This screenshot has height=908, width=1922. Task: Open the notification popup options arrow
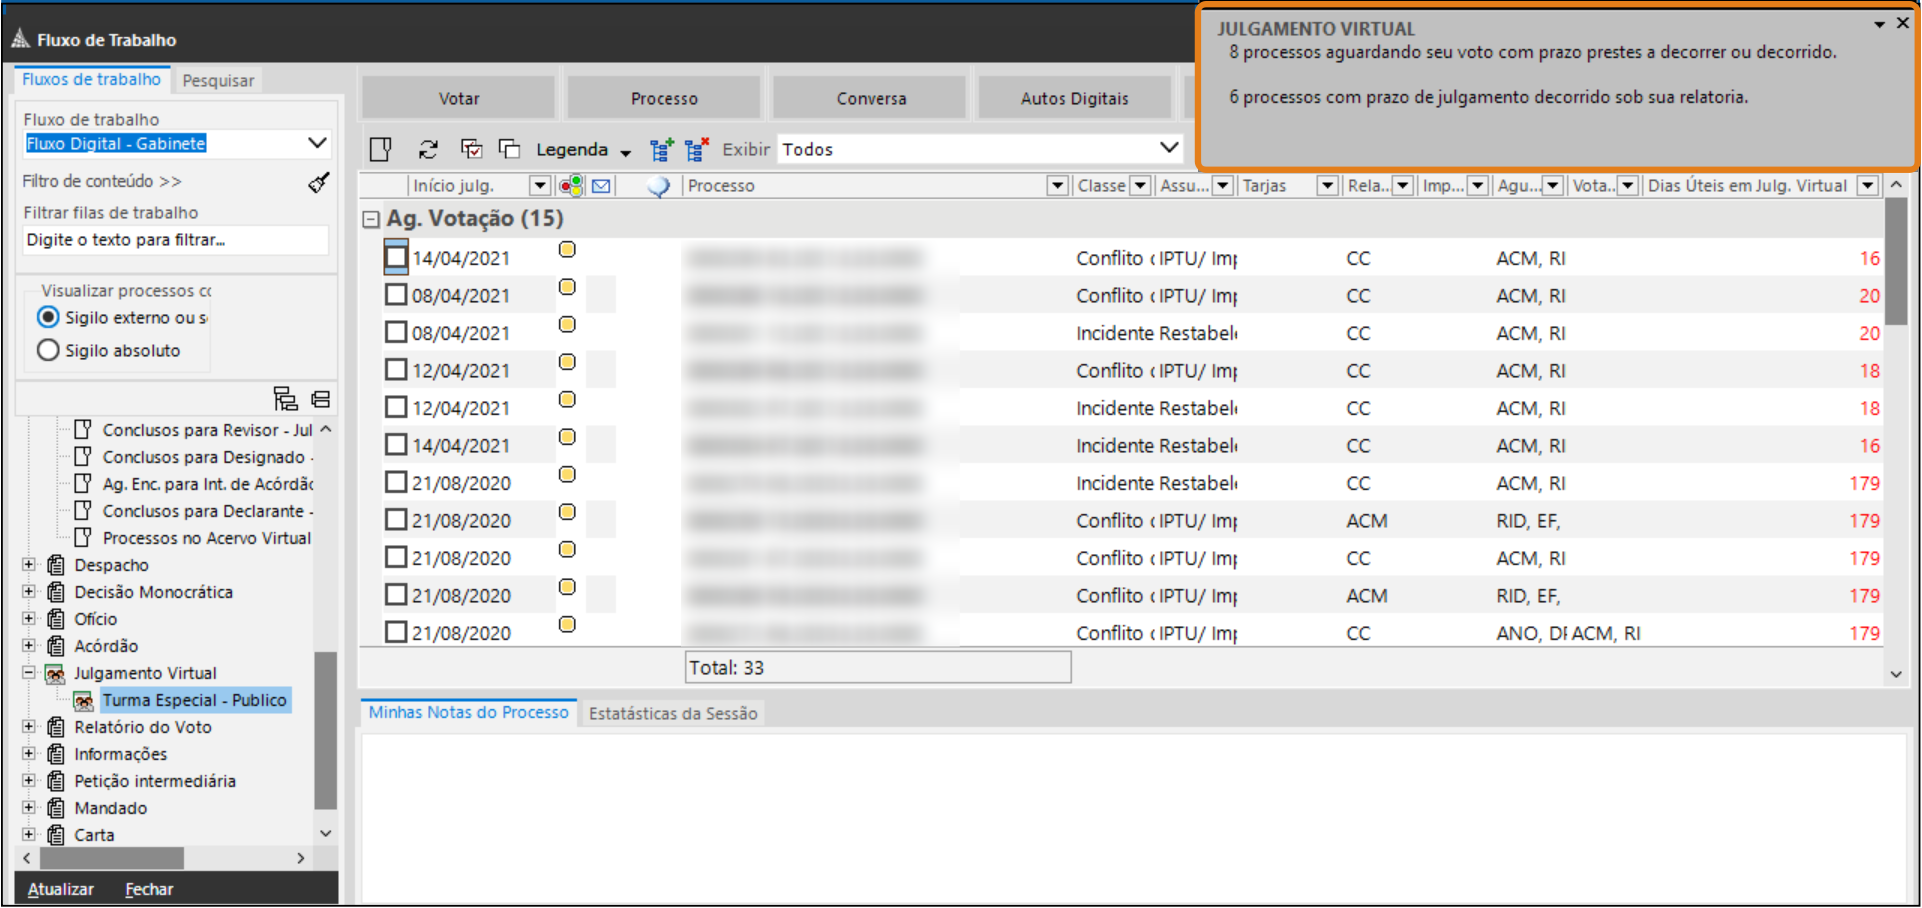(x=1879, y=24)
